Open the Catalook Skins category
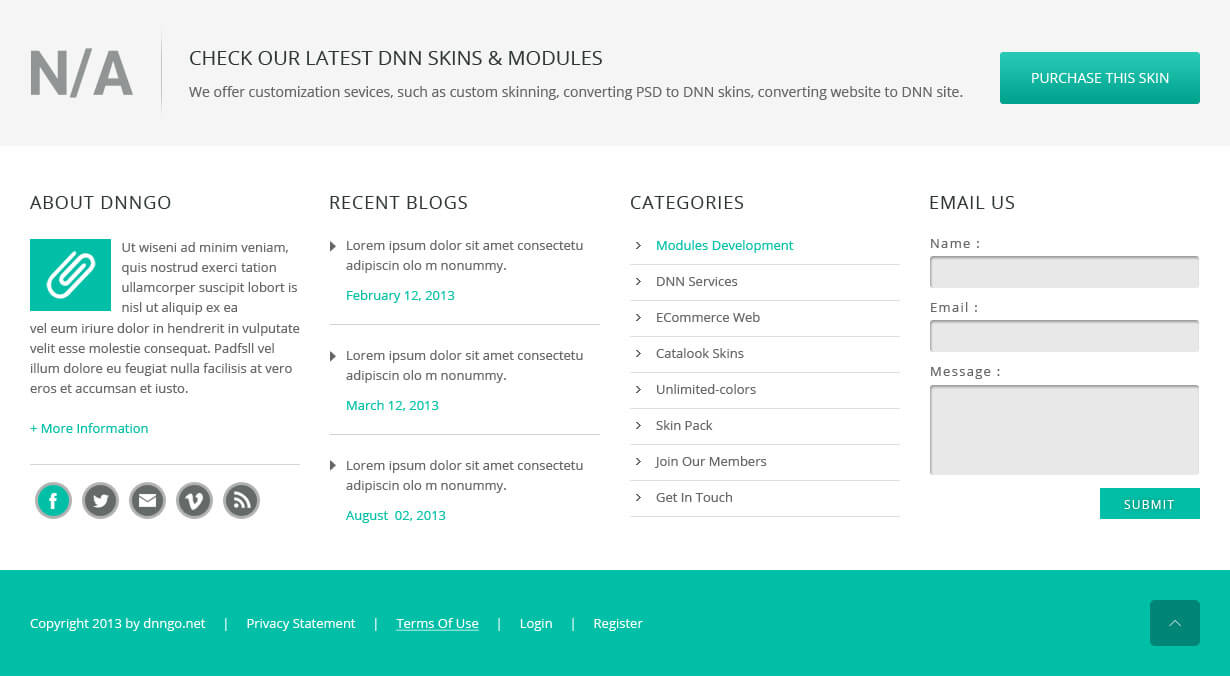Image resolution: width=1230 pixels, height=676 pixels. (700, 353)
